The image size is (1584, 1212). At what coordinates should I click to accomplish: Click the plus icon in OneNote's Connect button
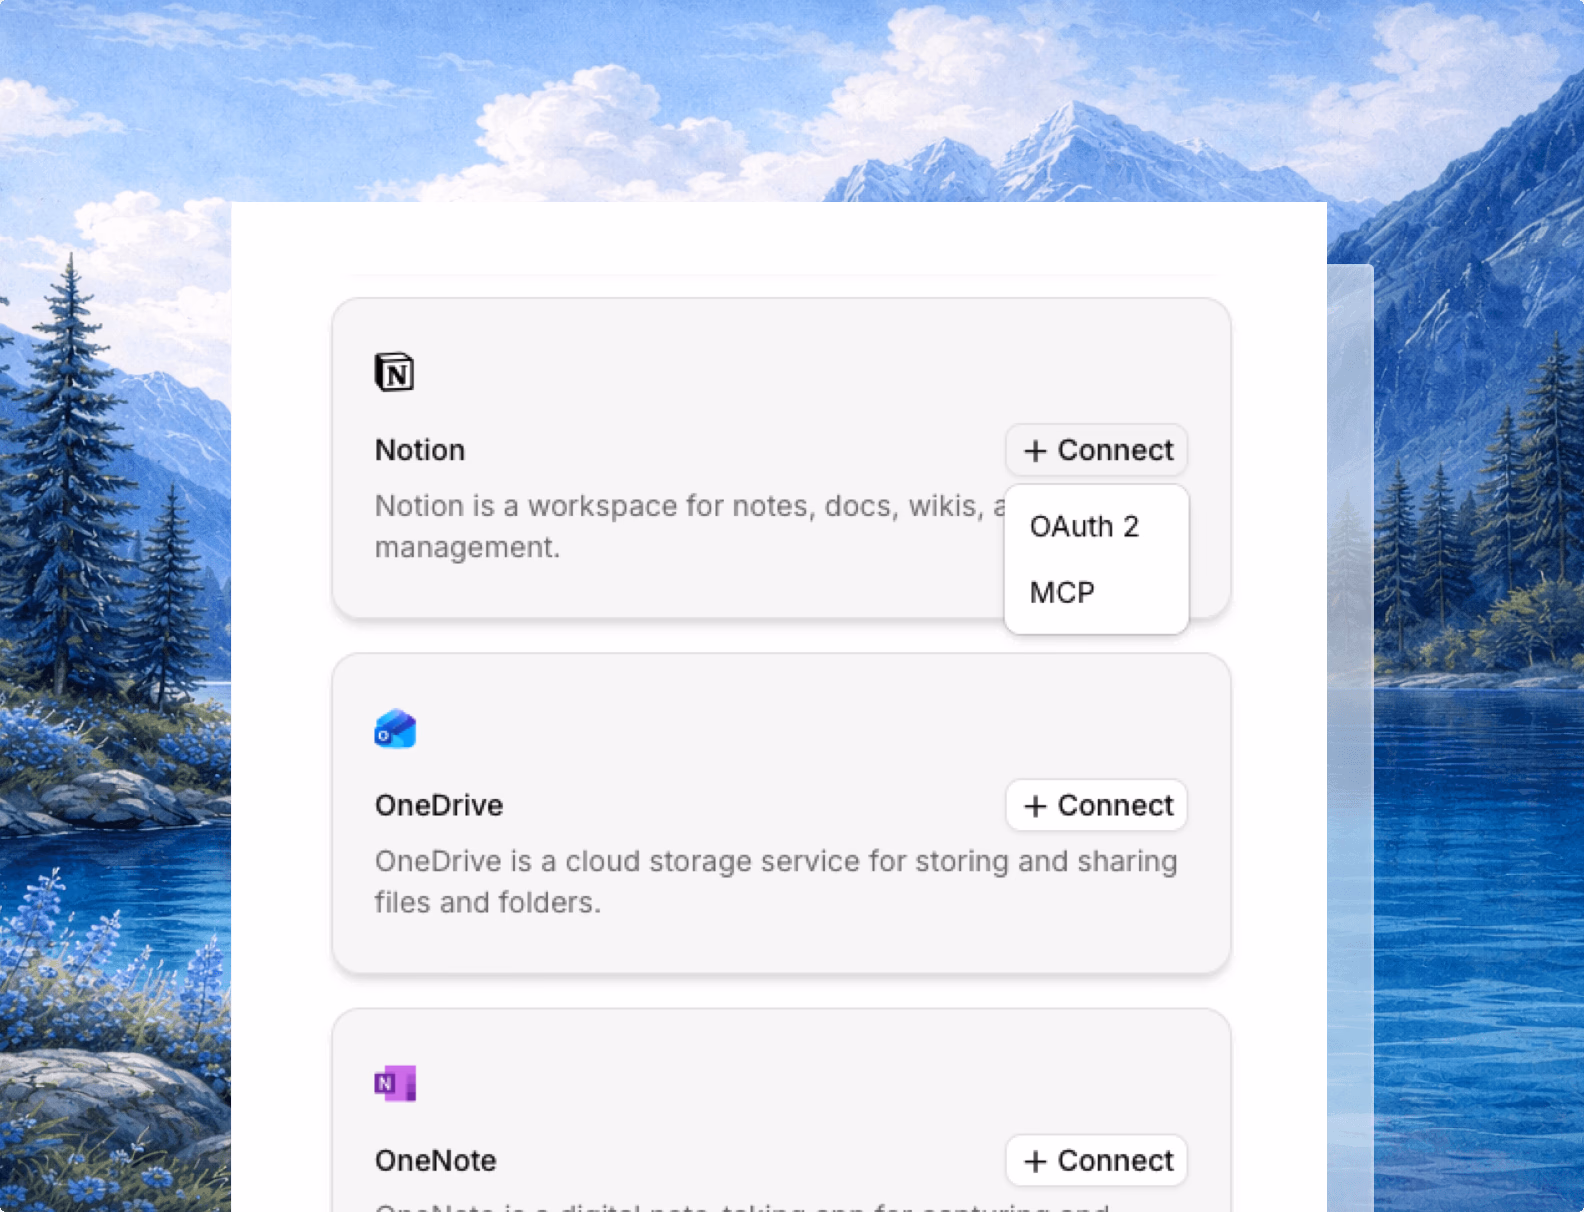tap(1035, 1161)
